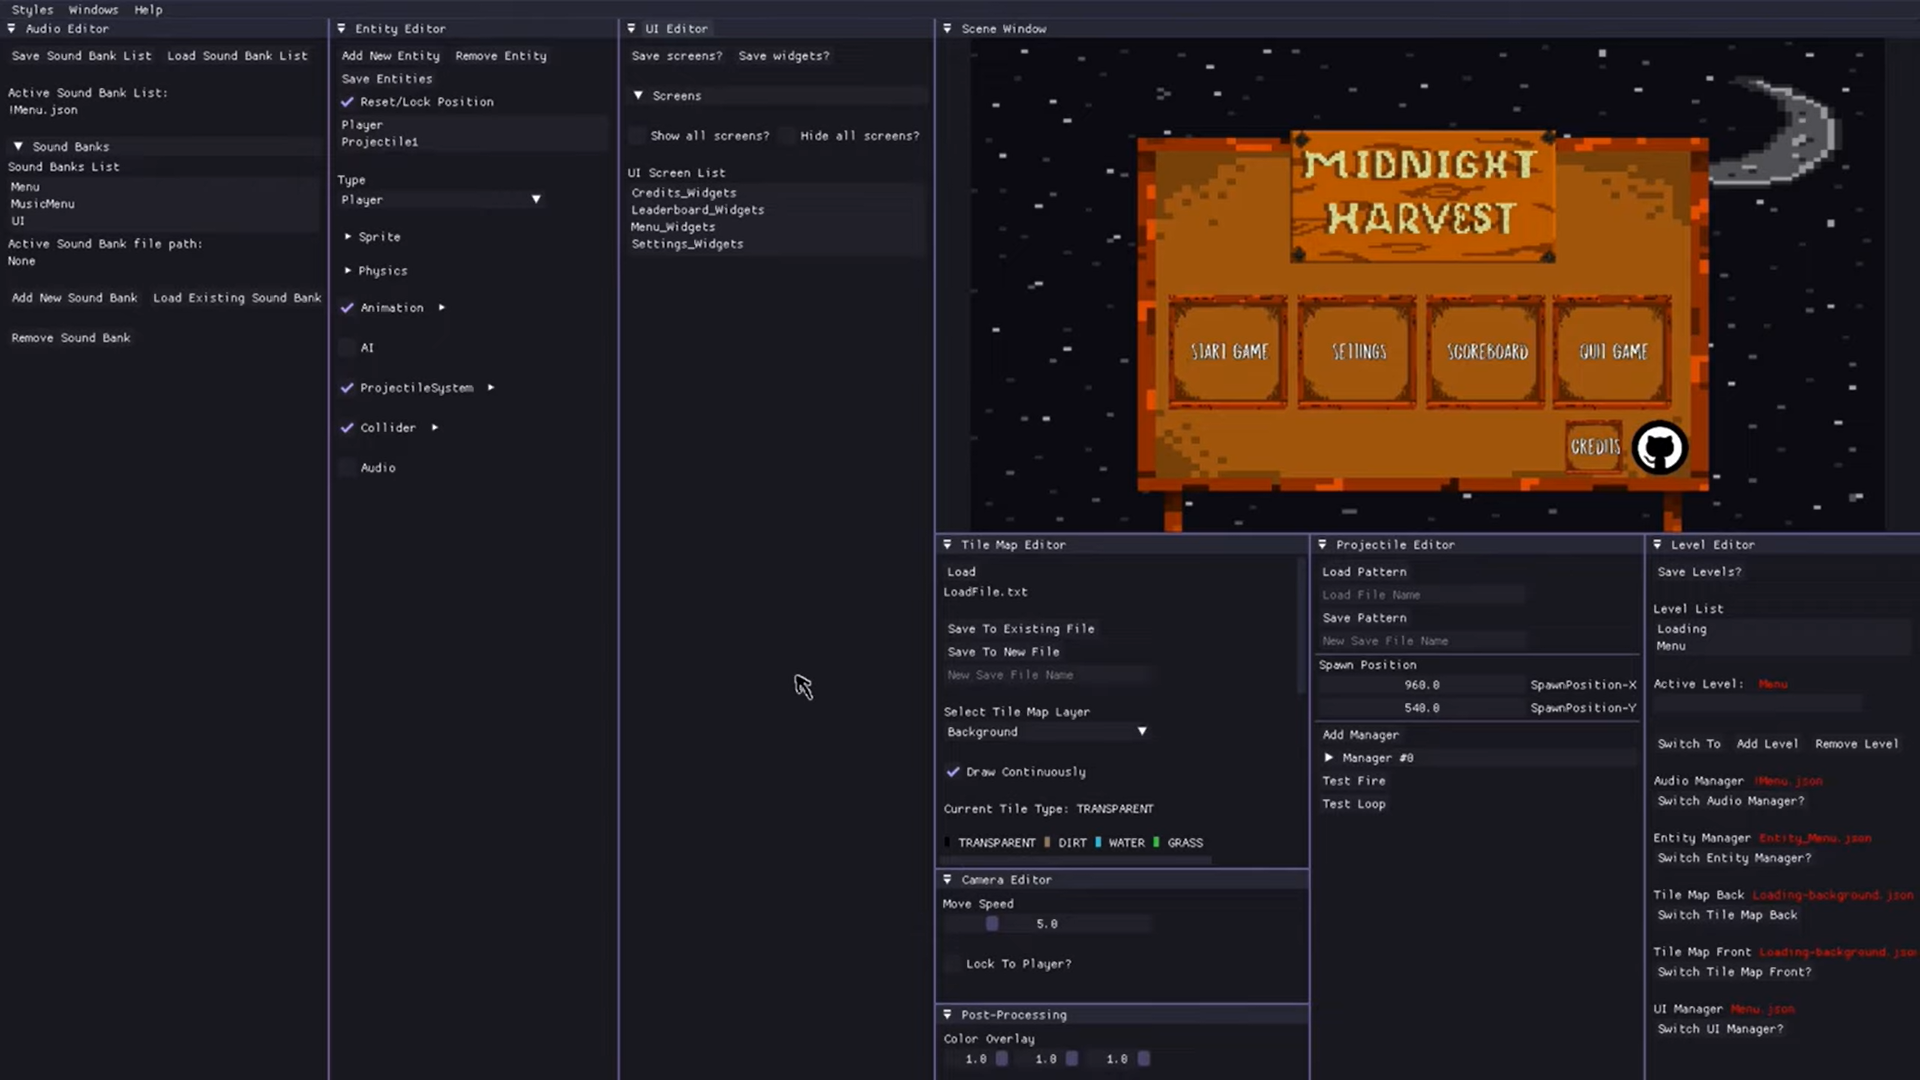
Task: Collapse the Entity Editor panel triangle
Action: [x=341, y=29]
